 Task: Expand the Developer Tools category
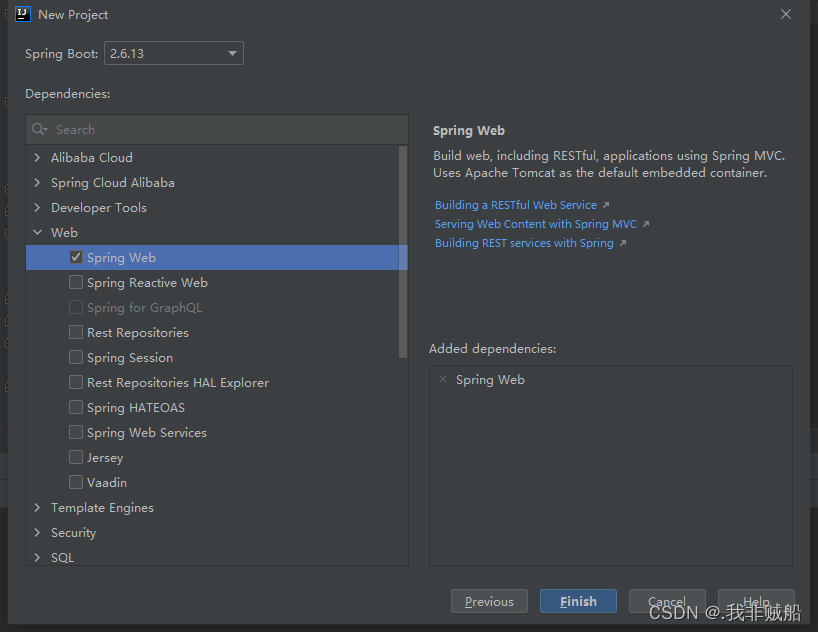[x=37, y=207]
